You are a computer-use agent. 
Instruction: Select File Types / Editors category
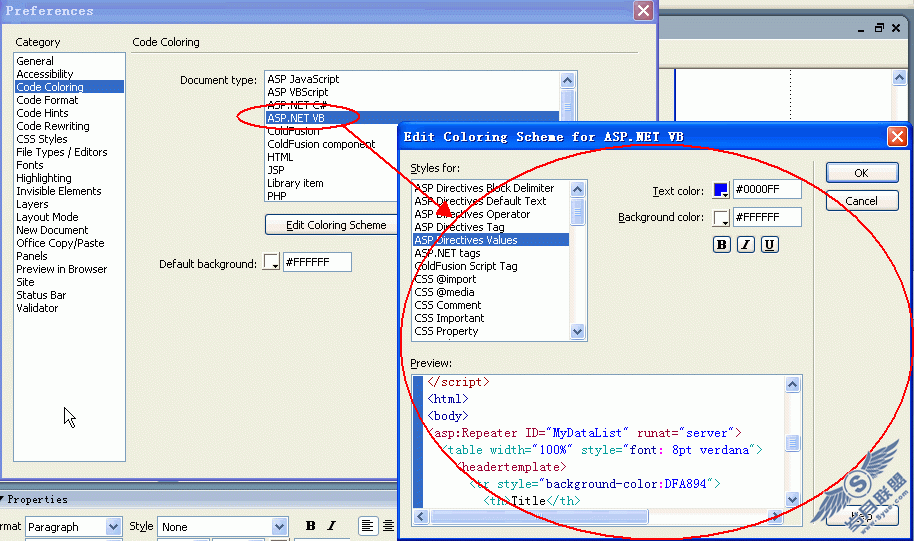tap(62, 152)
